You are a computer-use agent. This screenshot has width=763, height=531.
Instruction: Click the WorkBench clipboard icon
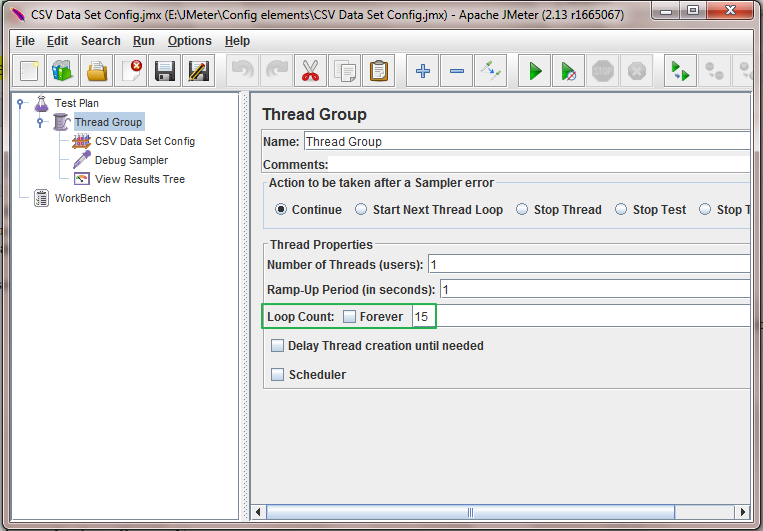coord(41,198)
